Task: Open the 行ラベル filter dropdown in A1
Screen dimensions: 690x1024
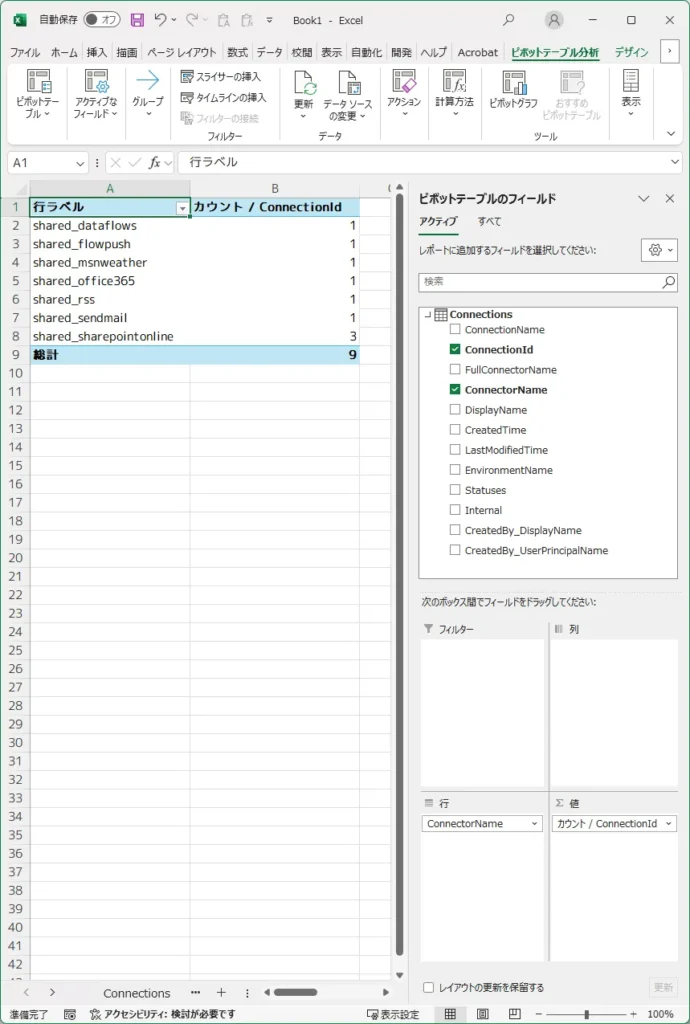Action: pyautogui.click(x=182, y=208)
